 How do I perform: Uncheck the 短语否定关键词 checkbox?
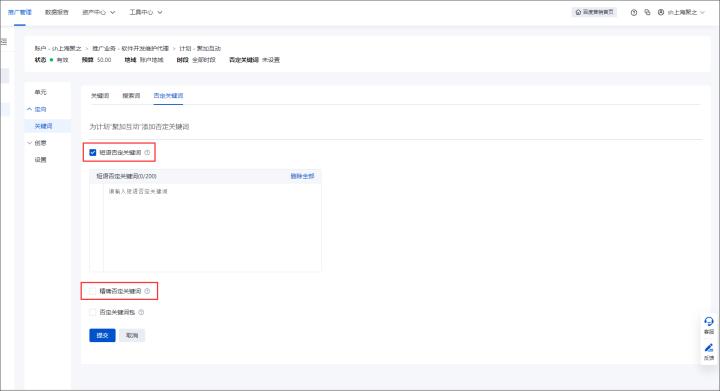pyautogui.click(x=93, y=152)
